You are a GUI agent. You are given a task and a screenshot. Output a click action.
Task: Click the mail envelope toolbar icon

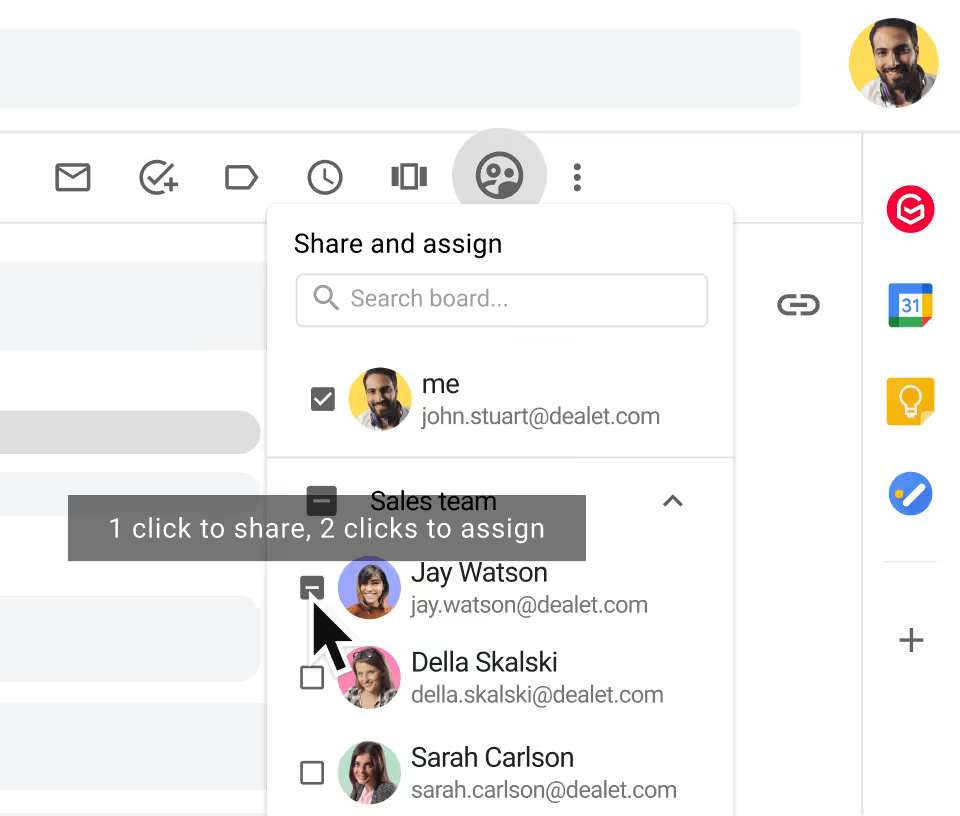coord(73,178)
